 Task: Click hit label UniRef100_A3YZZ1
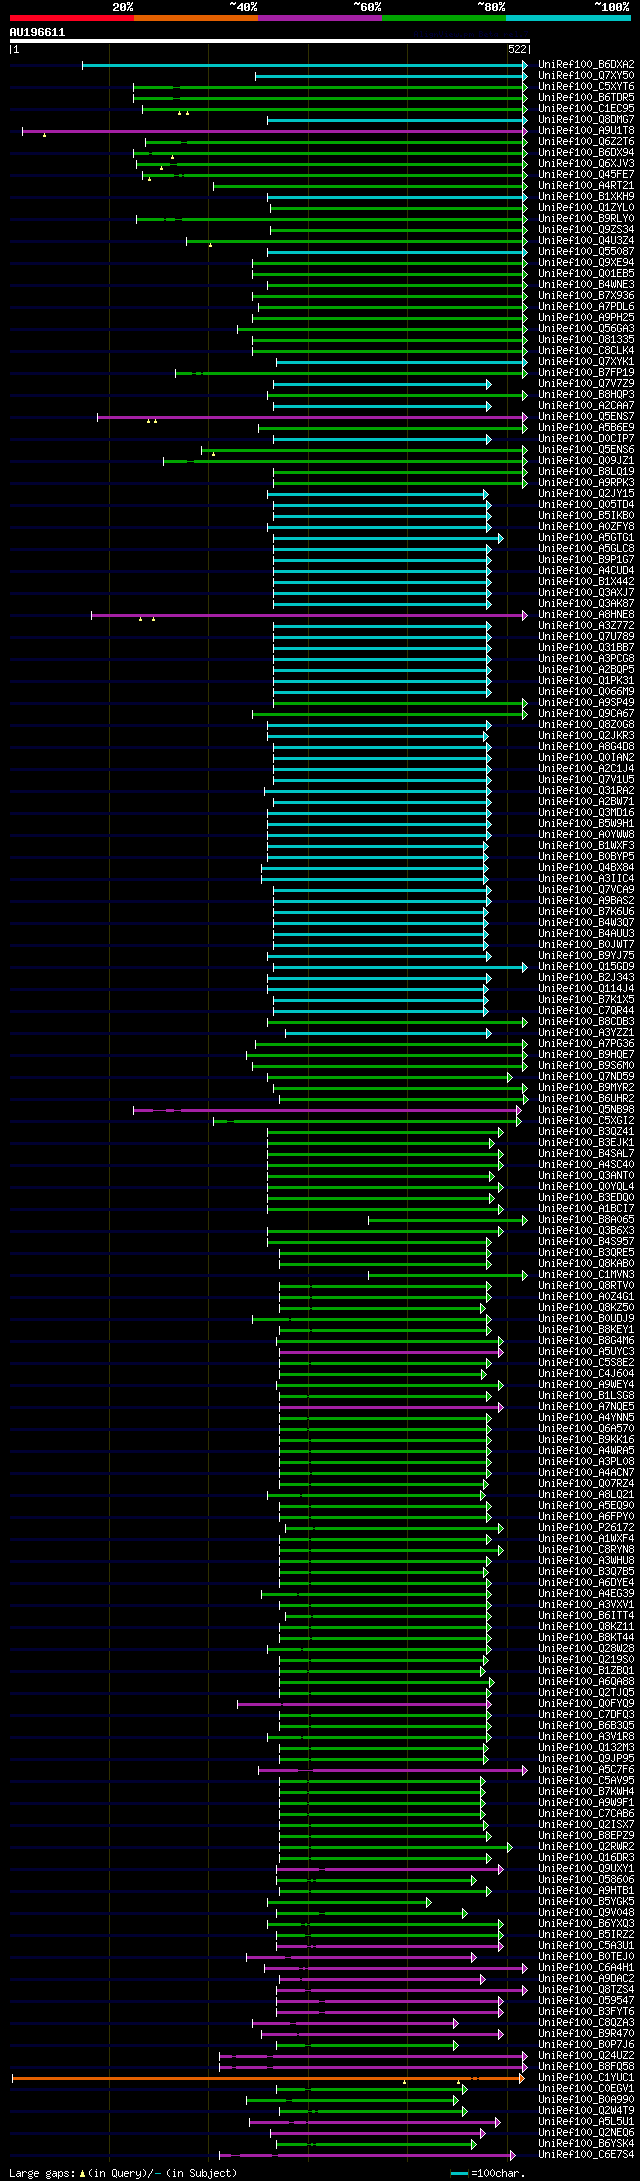[x=586, y=1032]
